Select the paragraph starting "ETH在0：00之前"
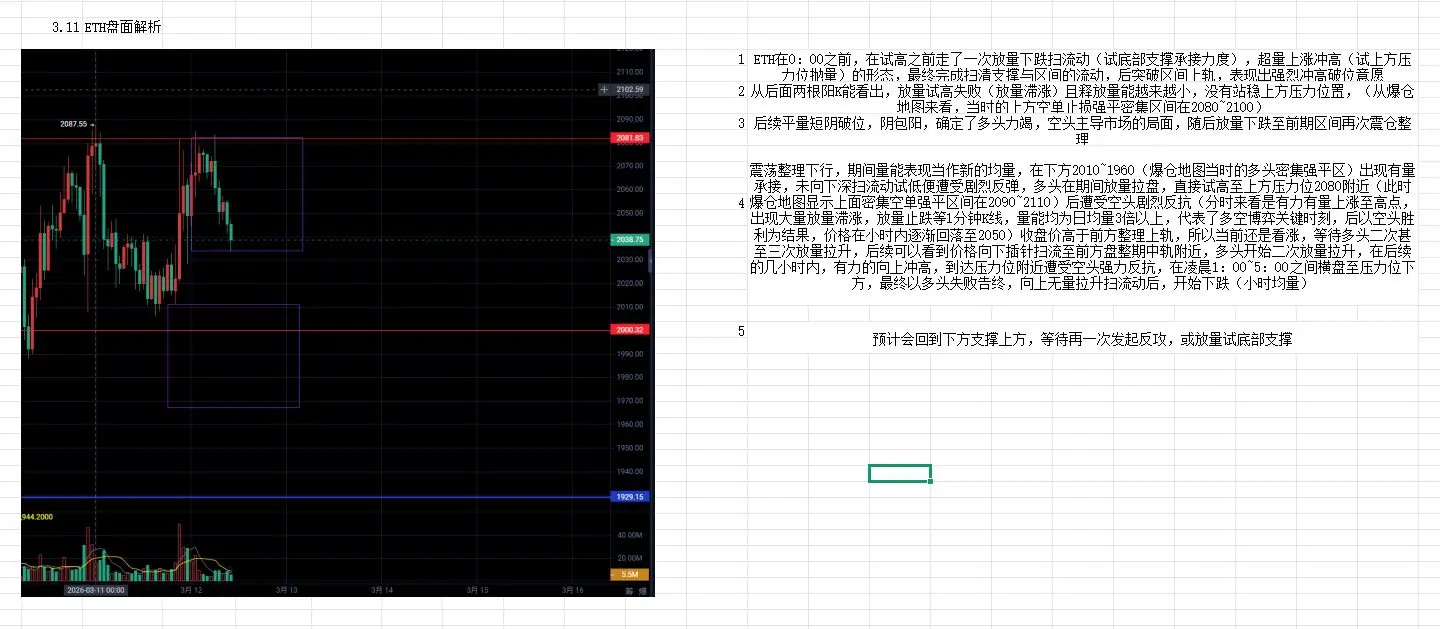1440x629 pixels. point(1082,67)
